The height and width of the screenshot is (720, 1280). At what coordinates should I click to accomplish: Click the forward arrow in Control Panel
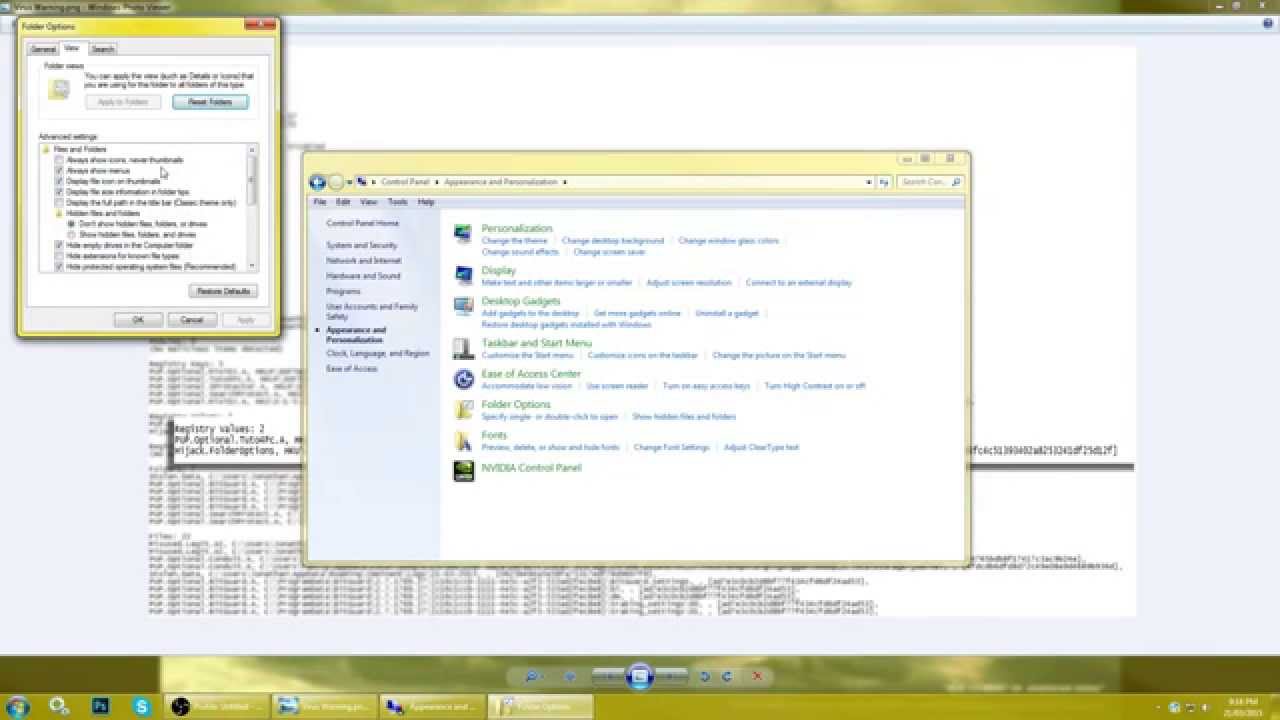(x=336, y=182)
